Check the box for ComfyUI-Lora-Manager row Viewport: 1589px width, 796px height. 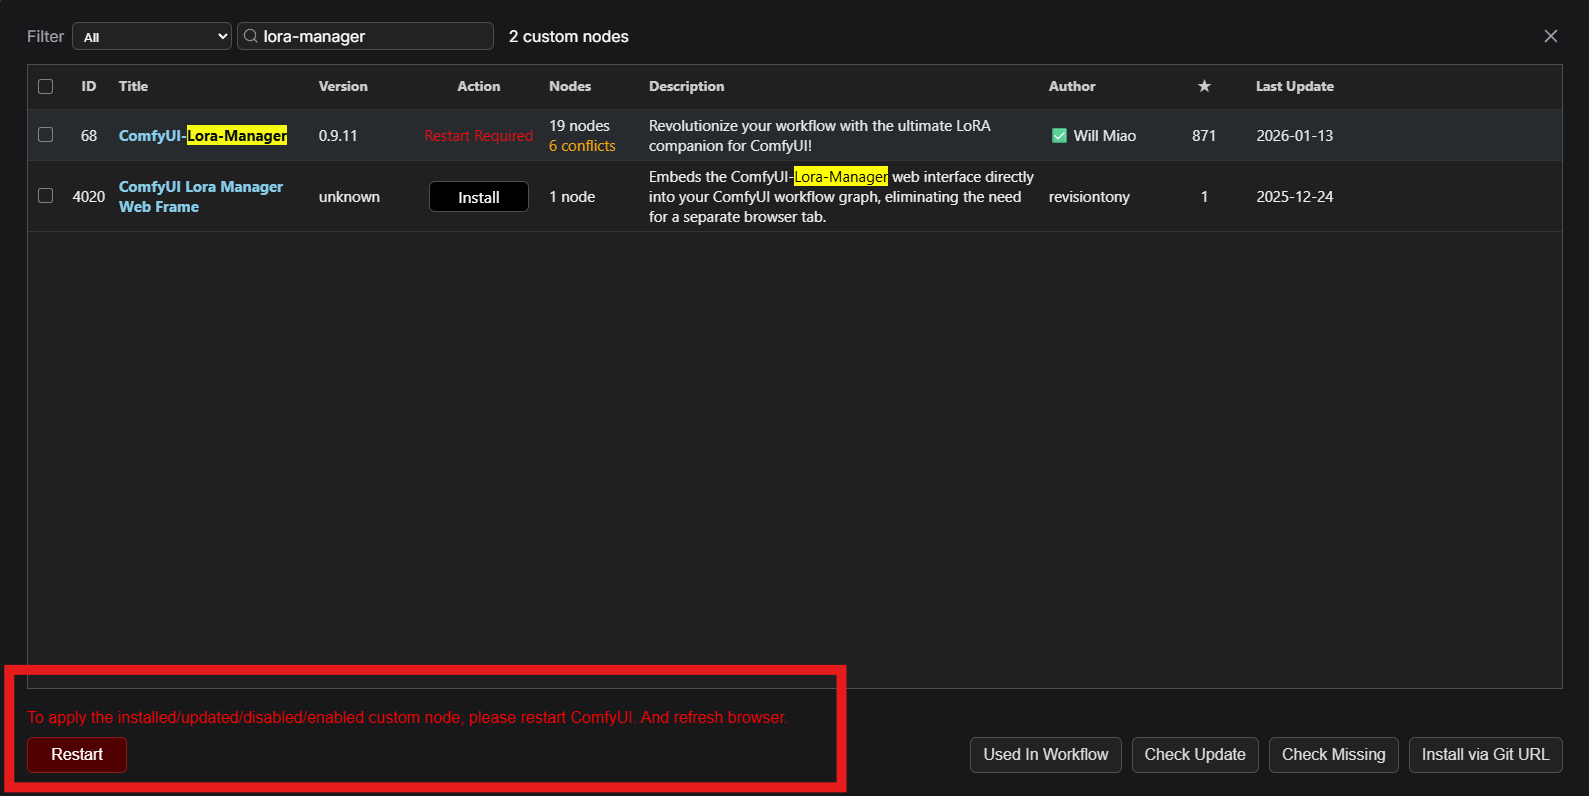click(x=46, y=134)
